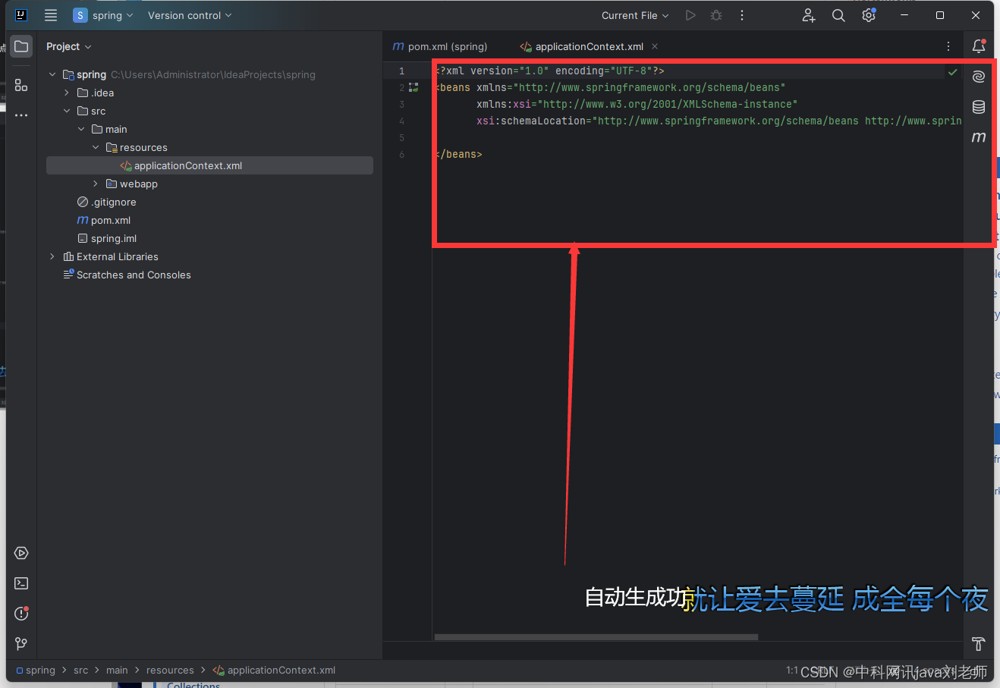1000x688 pixels.
Task: Open the Version control dropdown
Action: pos(189,15)
